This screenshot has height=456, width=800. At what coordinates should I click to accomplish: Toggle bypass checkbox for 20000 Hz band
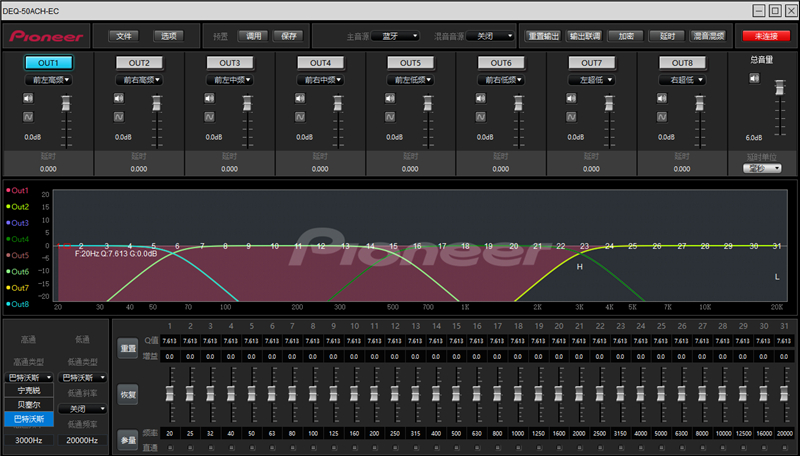point(784,448)
